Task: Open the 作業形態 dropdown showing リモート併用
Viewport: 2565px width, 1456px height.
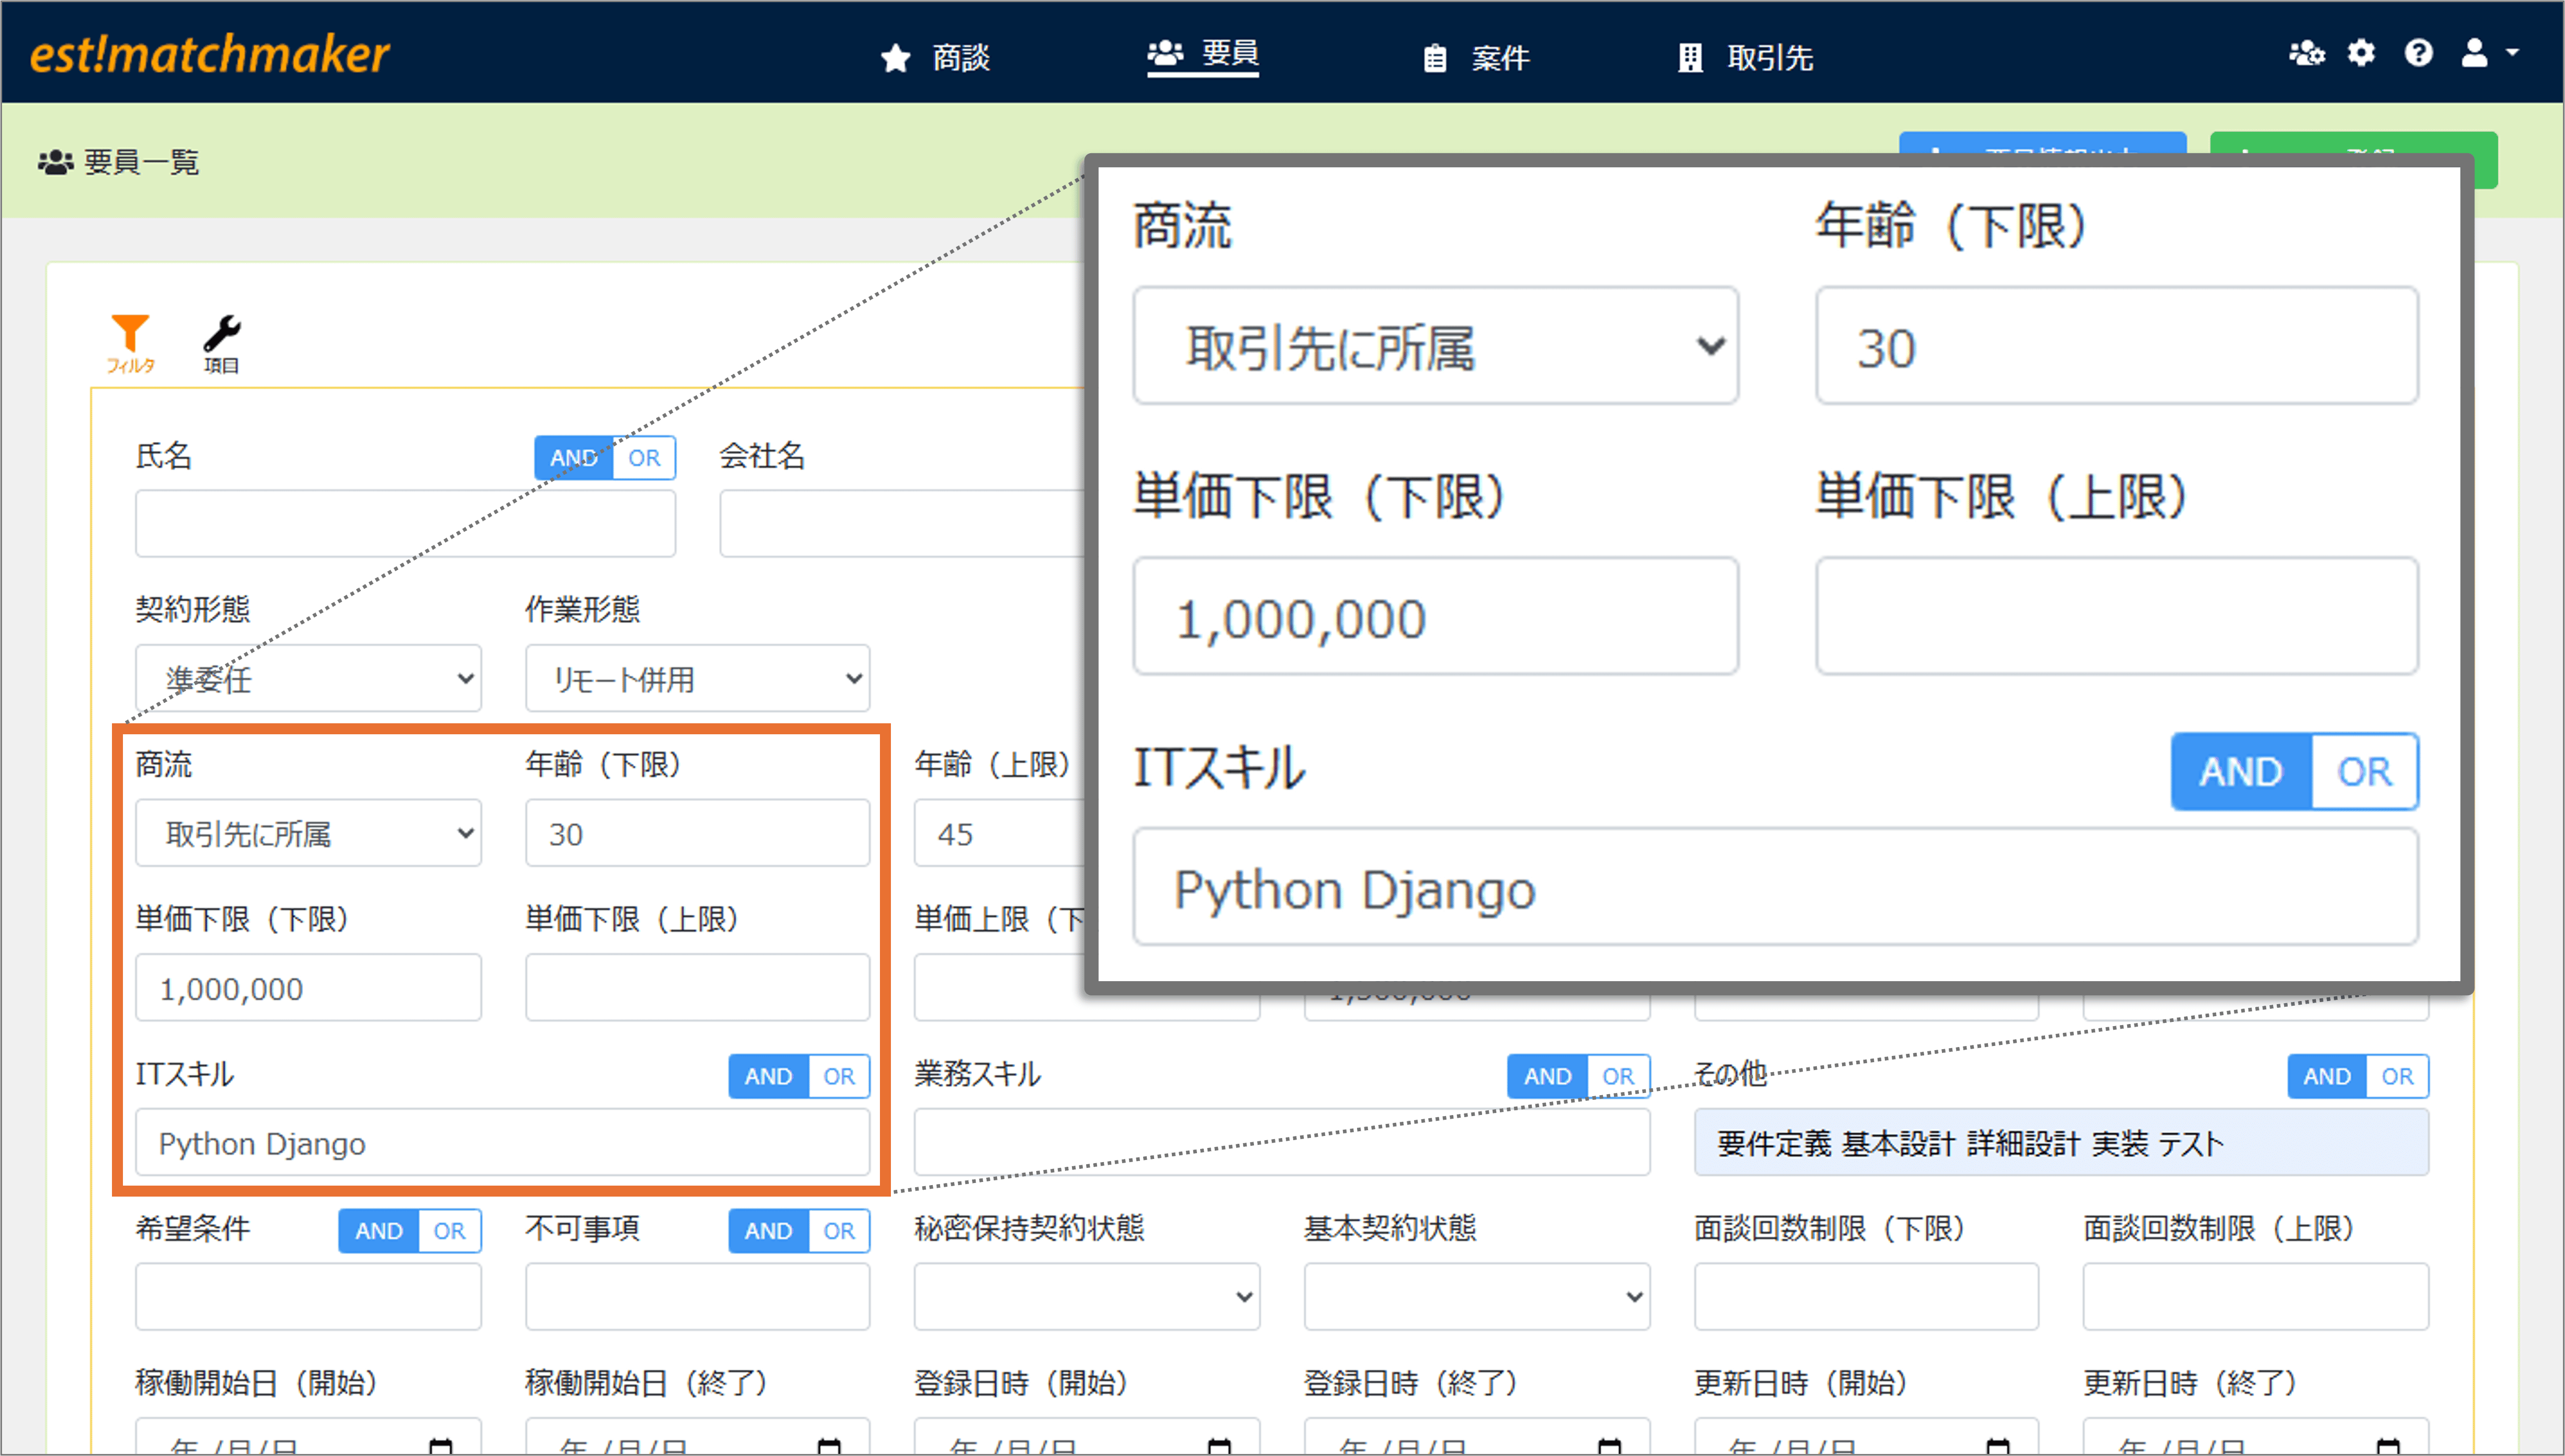Action: [x=697, y=679]
